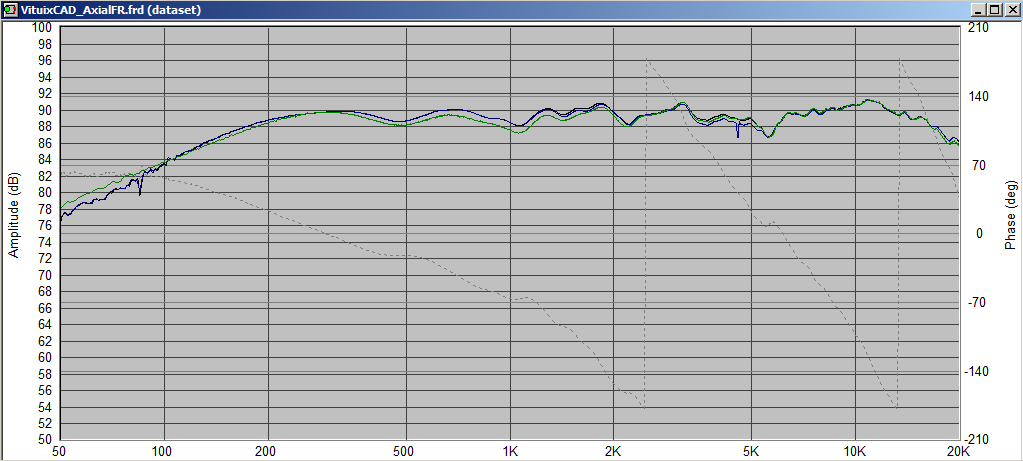Click the '72' amplitude axis value

click(x=44, y=259)
